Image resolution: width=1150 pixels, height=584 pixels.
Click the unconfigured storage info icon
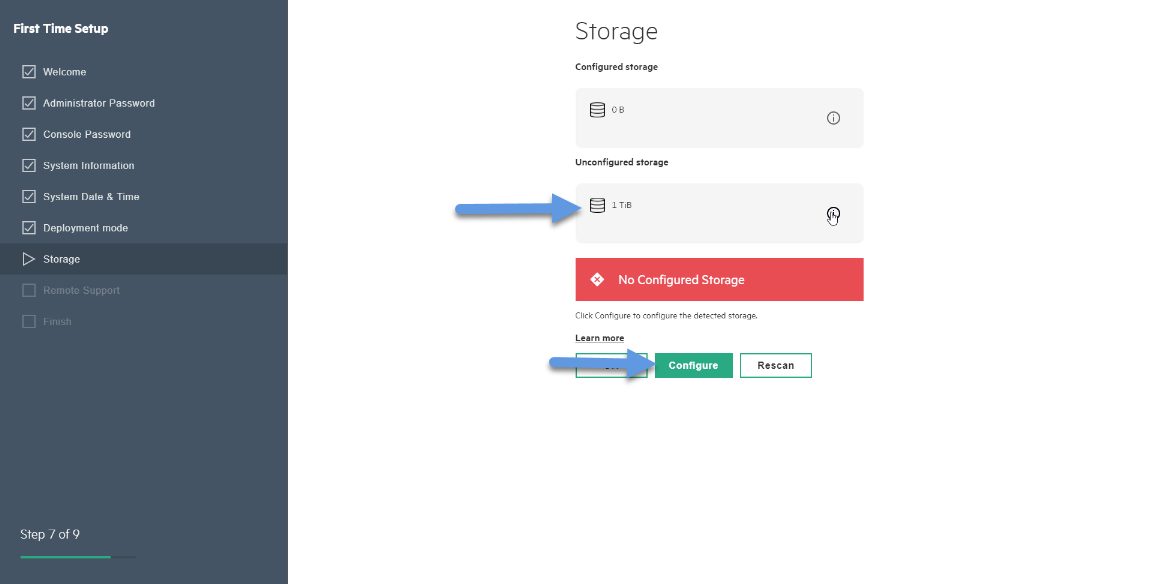(833, 213)
